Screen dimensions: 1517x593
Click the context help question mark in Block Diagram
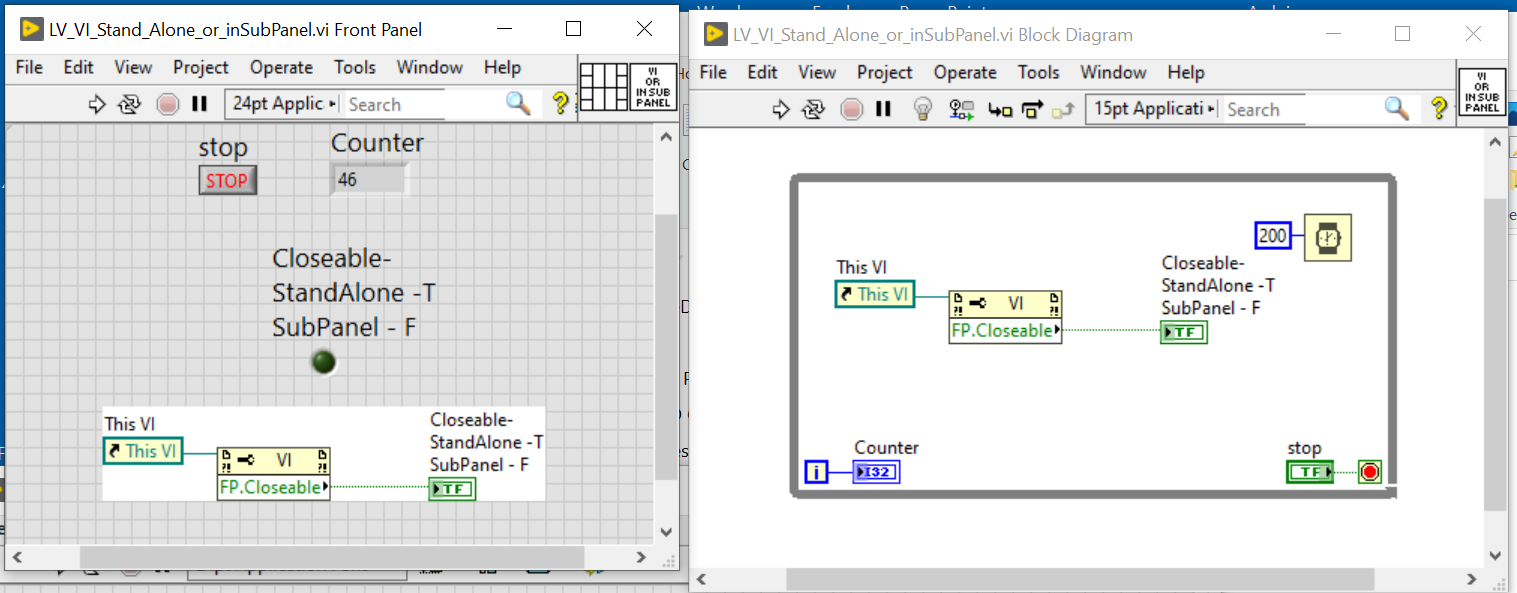1439,109
